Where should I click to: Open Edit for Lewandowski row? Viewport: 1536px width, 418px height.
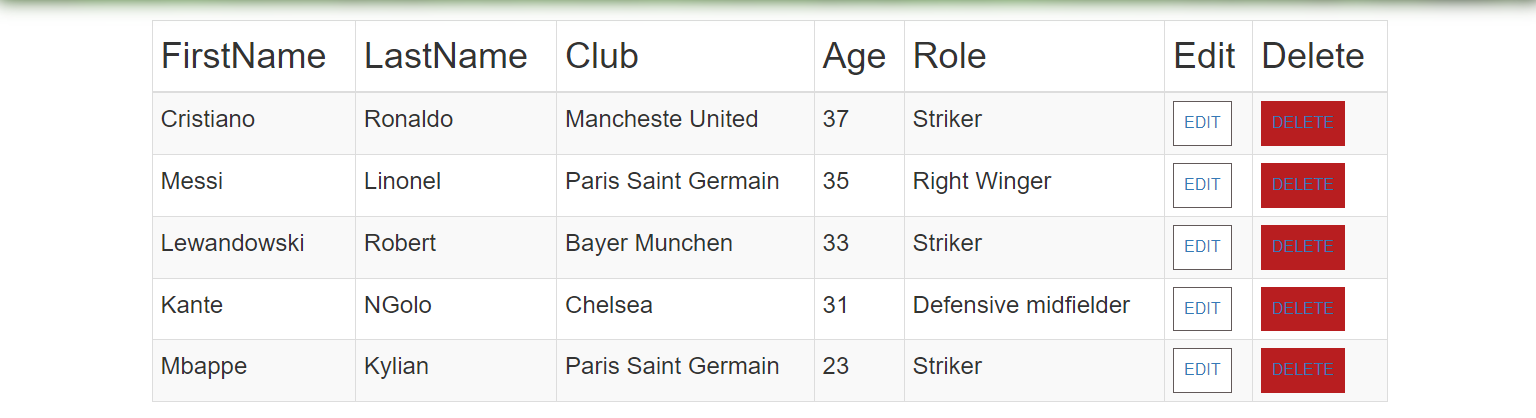point(1202,247)
